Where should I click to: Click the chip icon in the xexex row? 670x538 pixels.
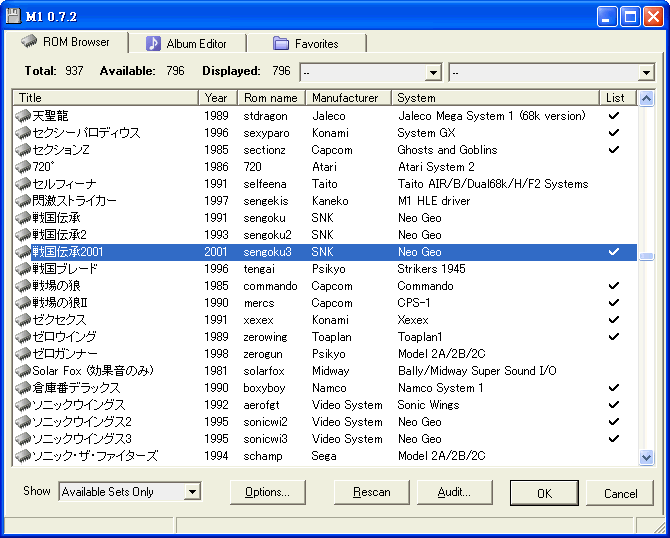click(x=23, y=320)
